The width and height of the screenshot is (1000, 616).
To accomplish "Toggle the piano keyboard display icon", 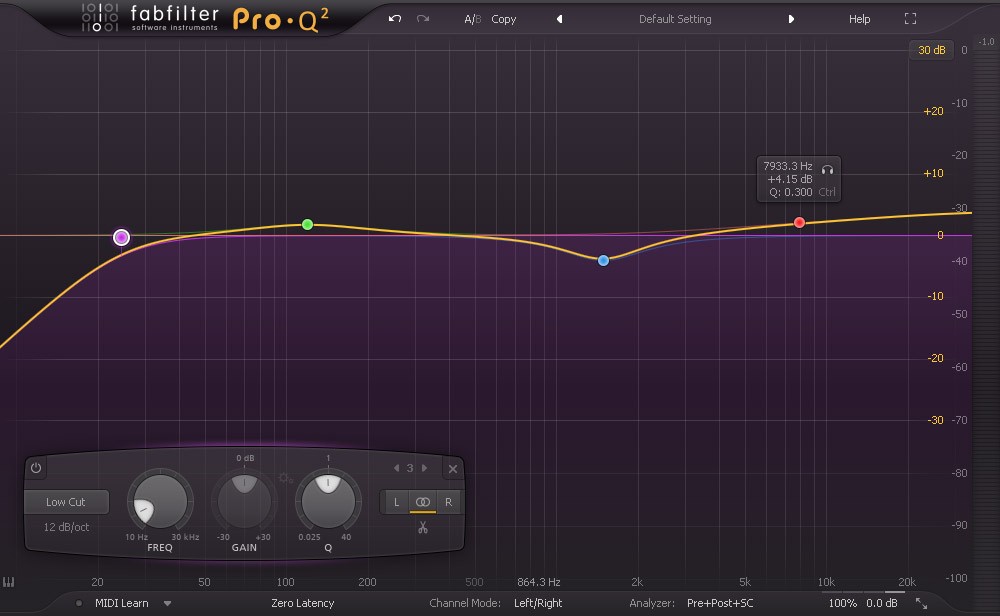I will [8, 582].
